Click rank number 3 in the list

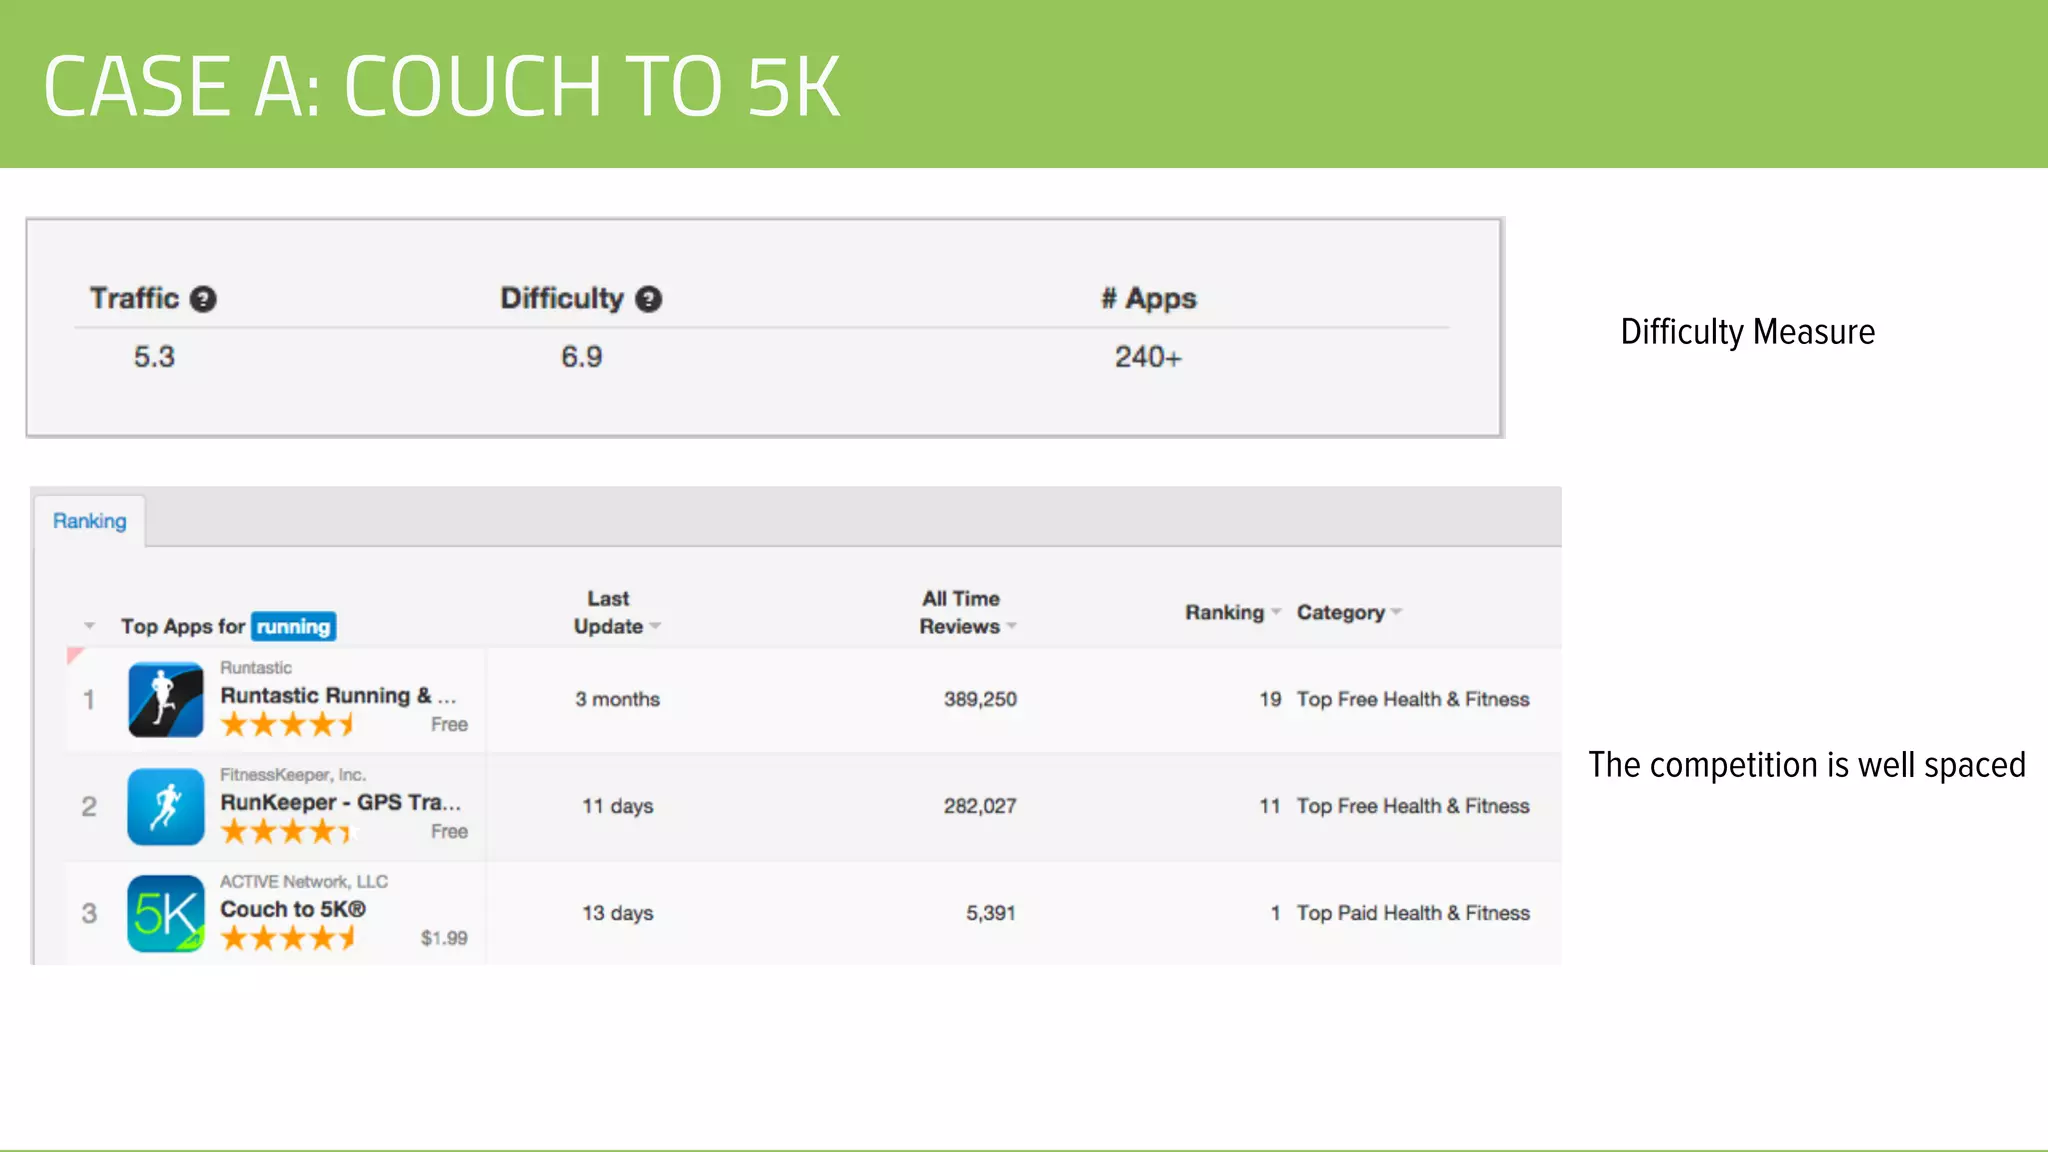tap(89, 913)
